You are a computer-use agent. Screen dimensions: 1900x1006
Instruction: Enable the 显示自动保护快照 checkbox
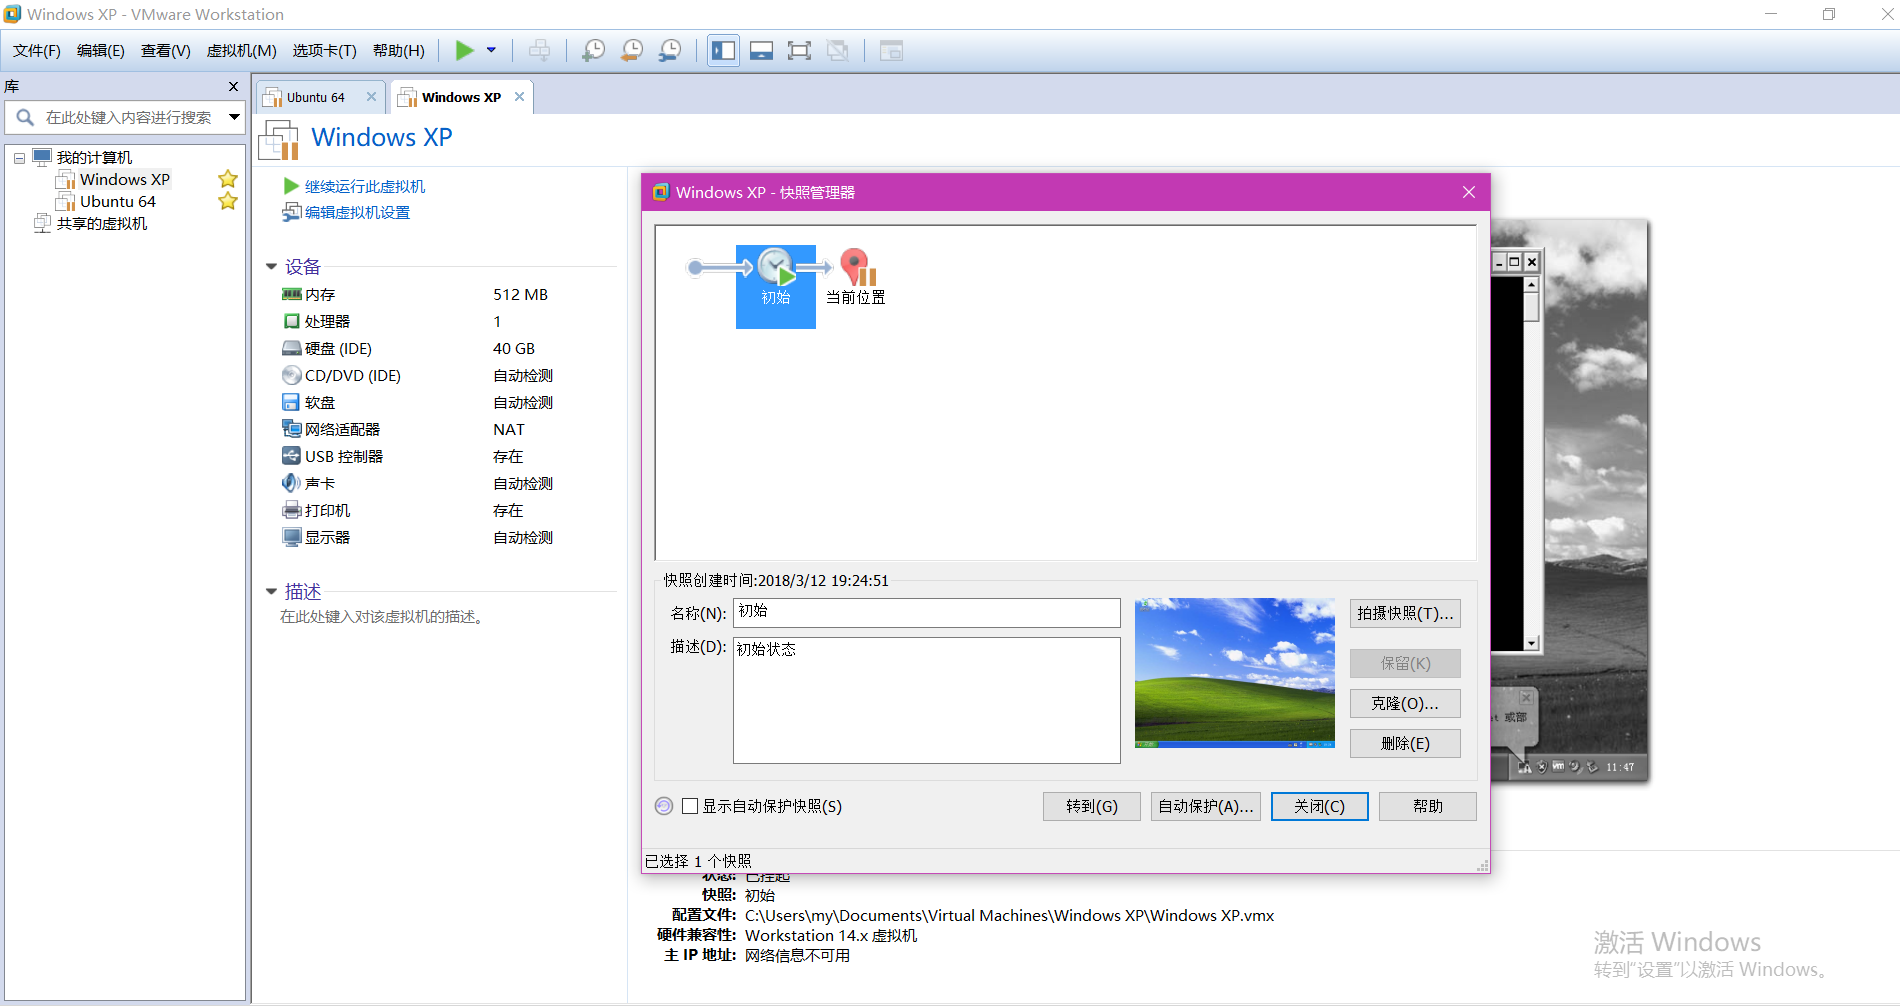(690, 806)
